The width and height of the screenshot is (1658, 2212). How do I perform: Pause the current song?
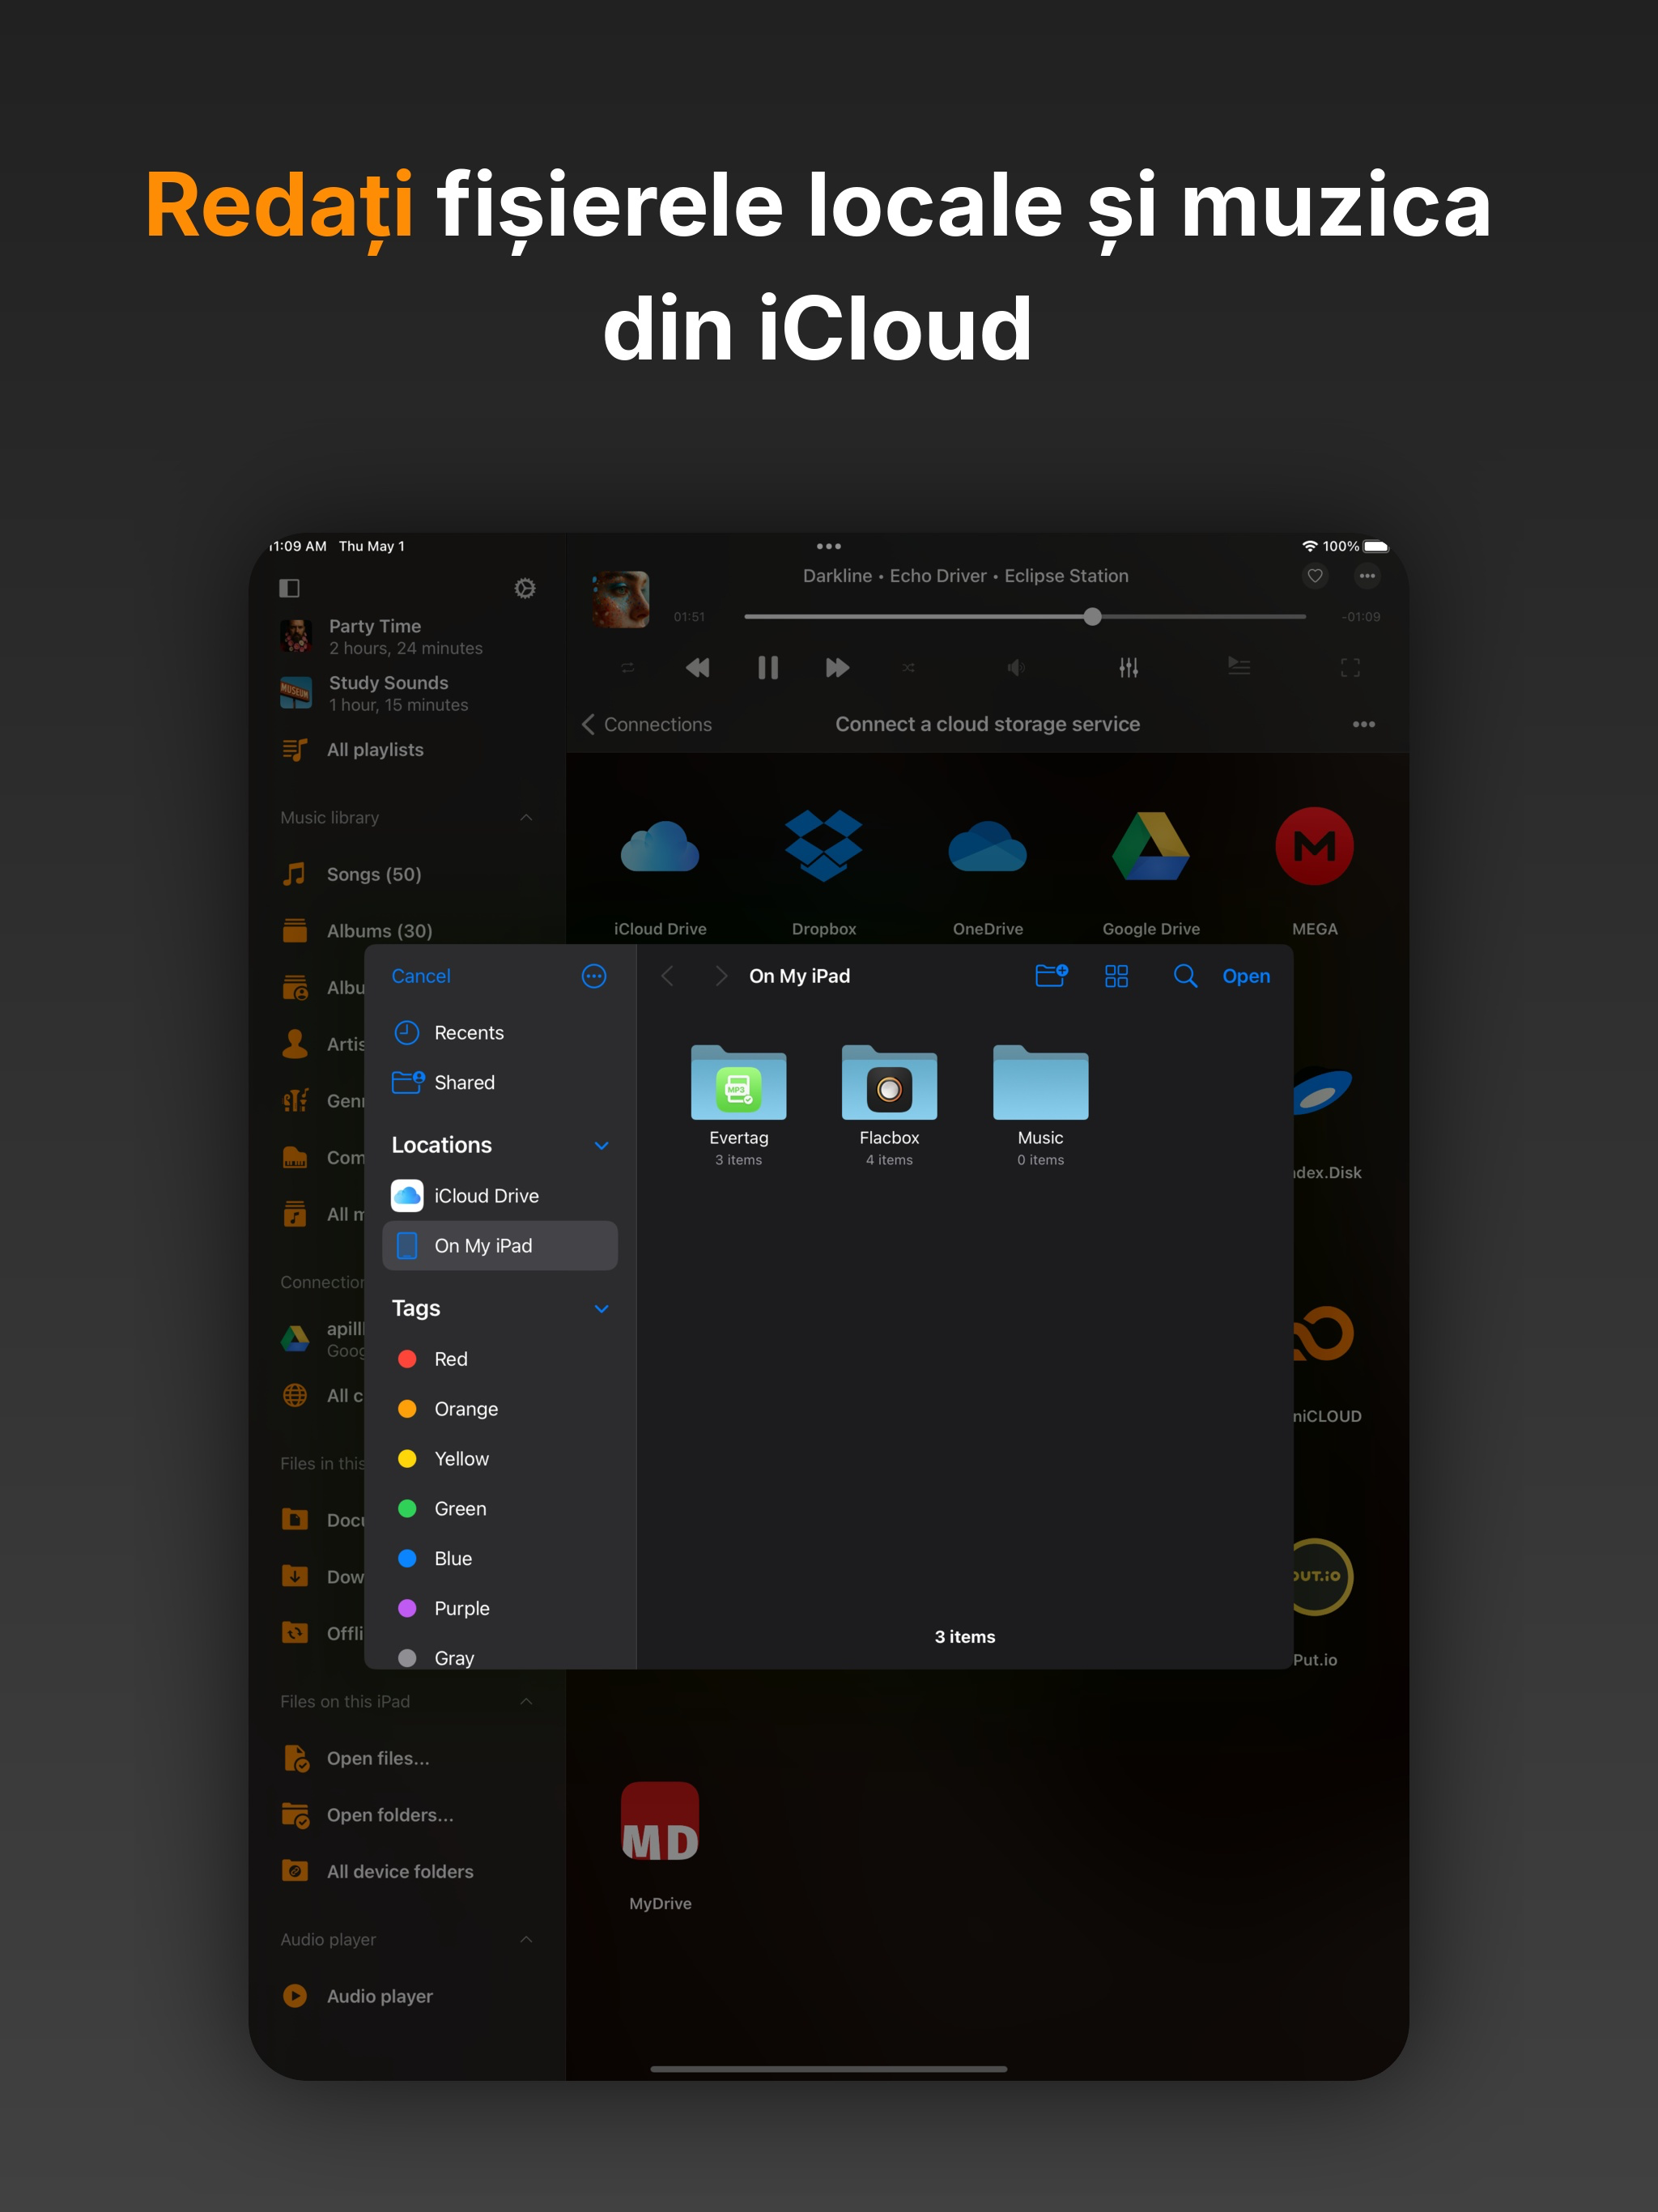[x=768, y=668]
